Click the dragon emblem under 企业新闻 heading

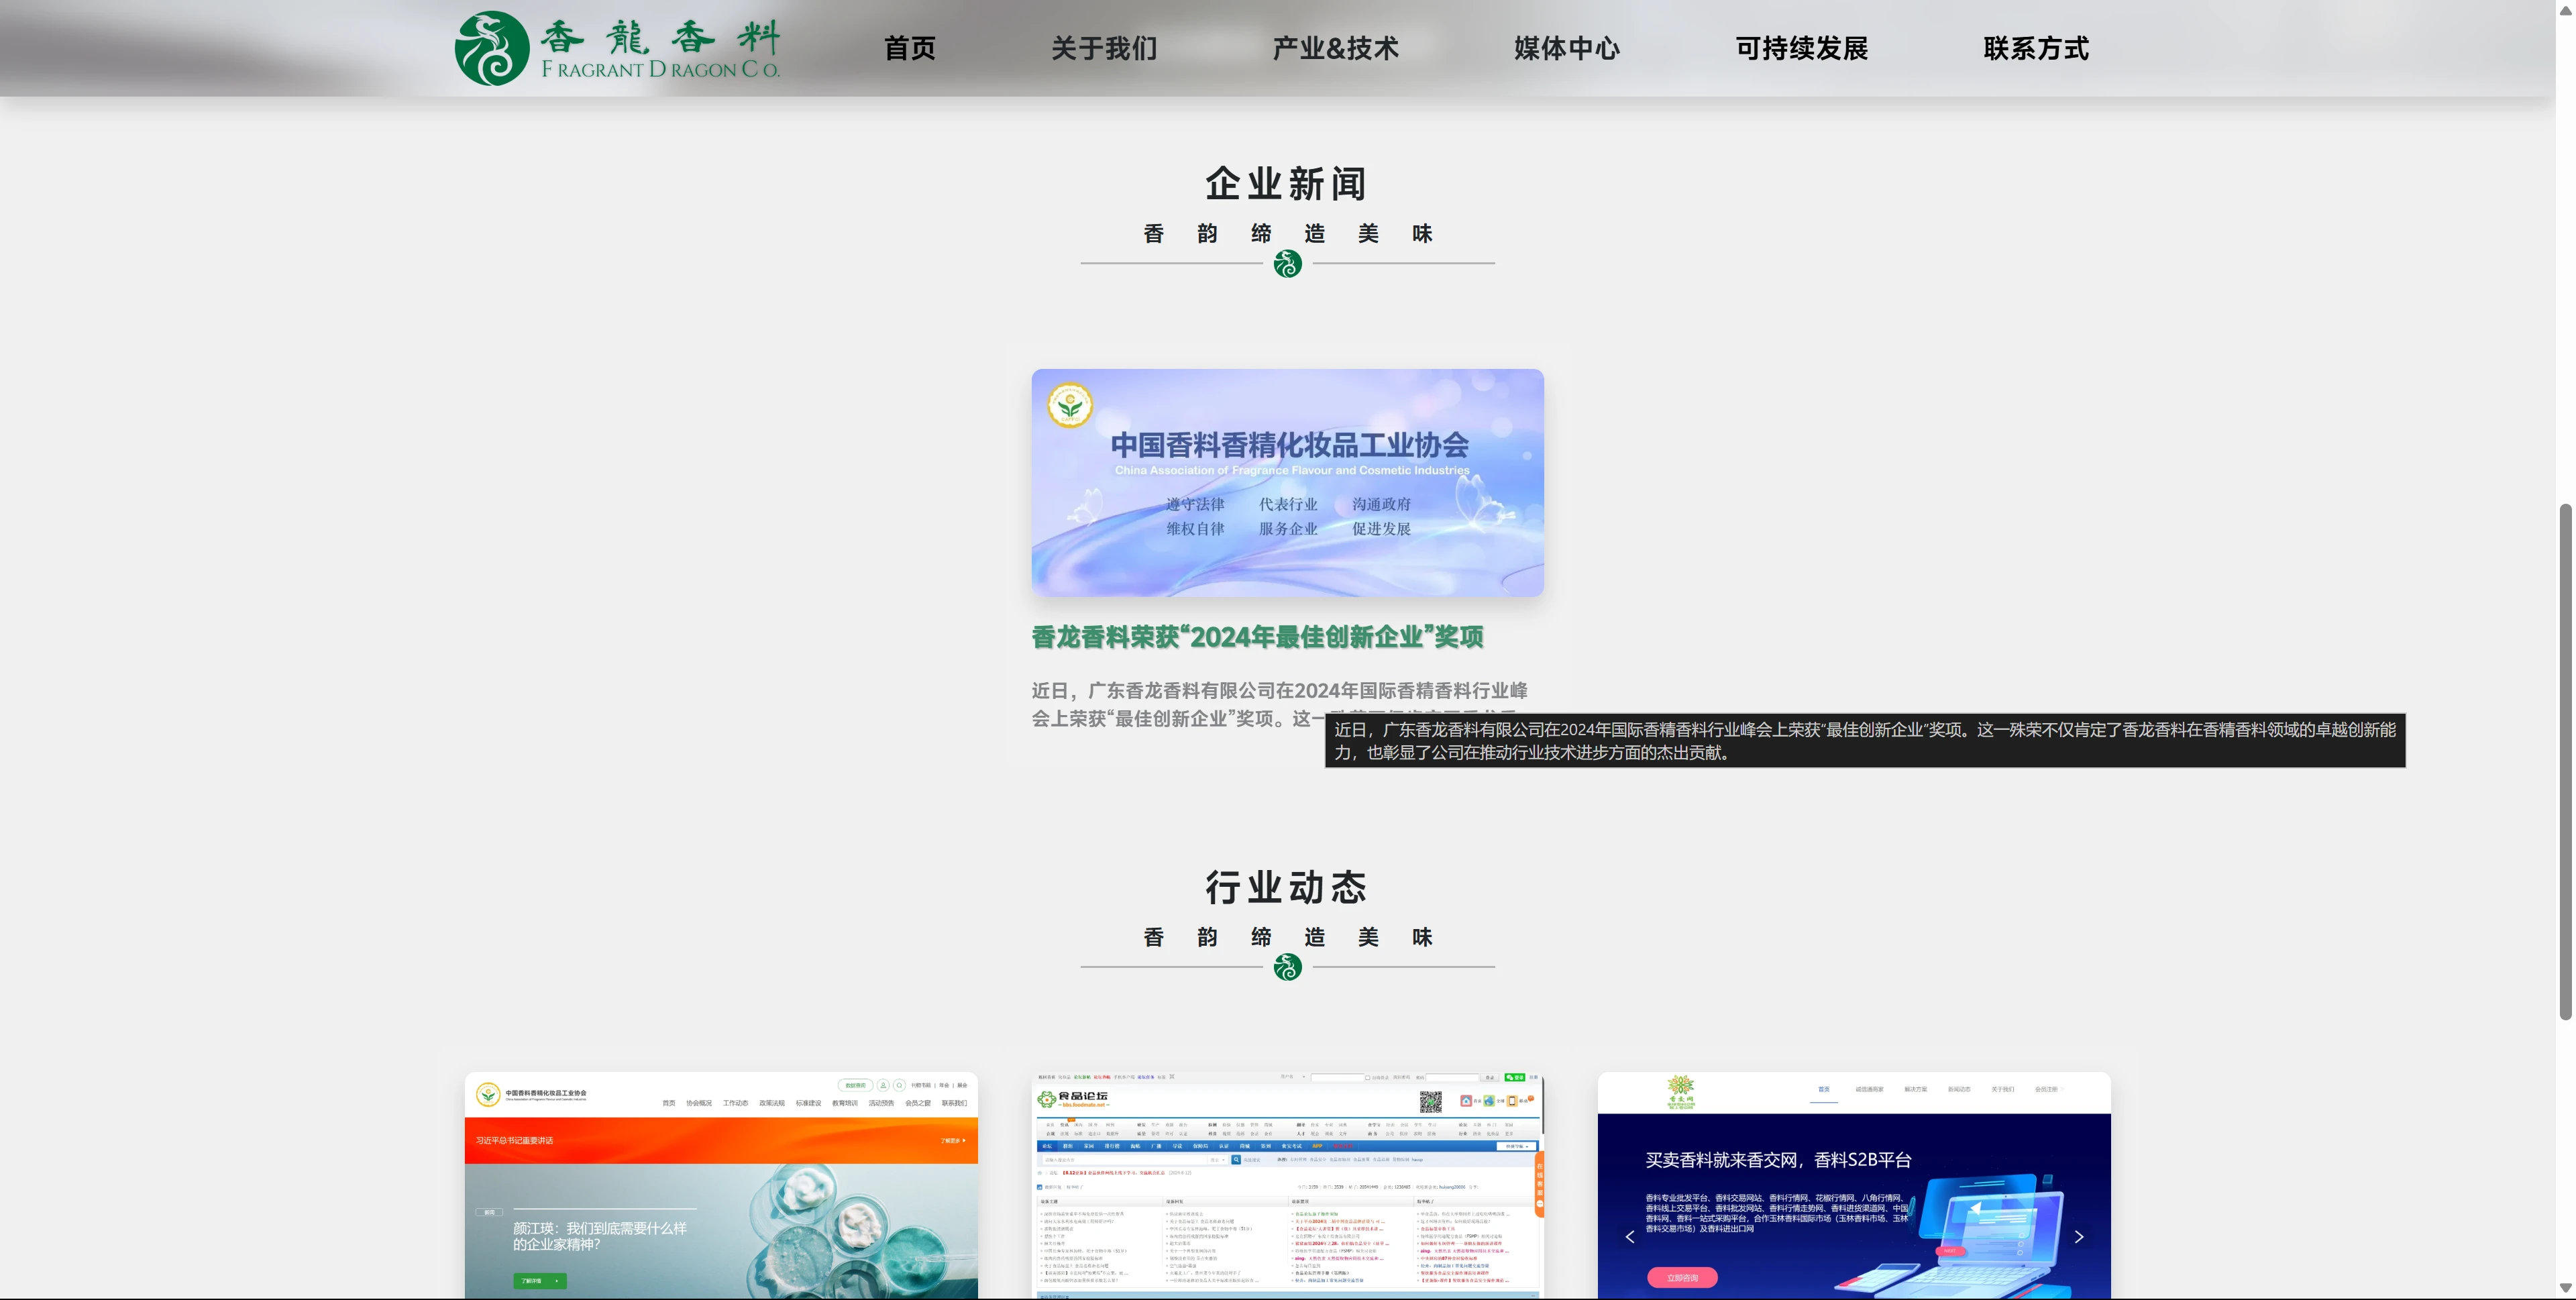[1287, 264]
